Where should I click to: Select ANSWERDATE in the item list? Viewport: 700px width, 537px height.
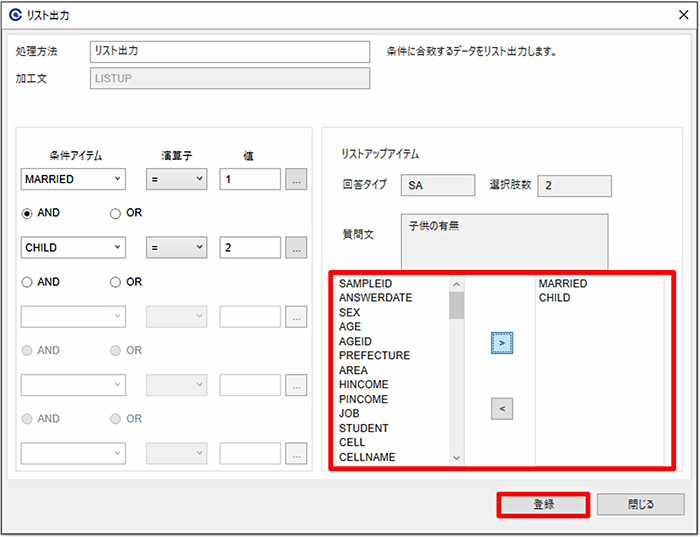[375, 298]
